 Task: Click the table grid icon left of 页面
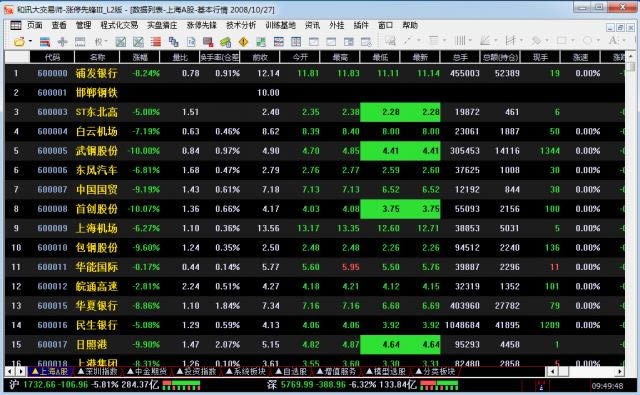point(16,25)
